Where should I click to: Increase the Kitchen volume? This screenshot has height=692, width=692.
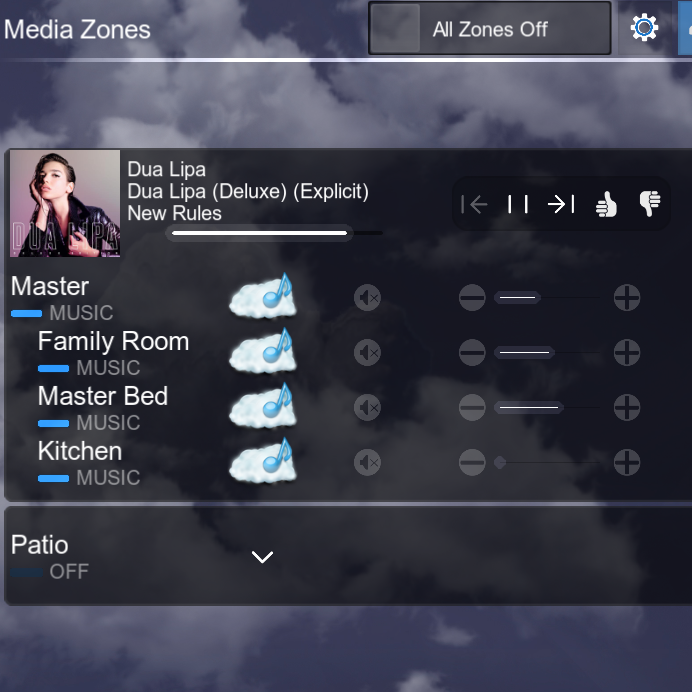pos(627,463)
